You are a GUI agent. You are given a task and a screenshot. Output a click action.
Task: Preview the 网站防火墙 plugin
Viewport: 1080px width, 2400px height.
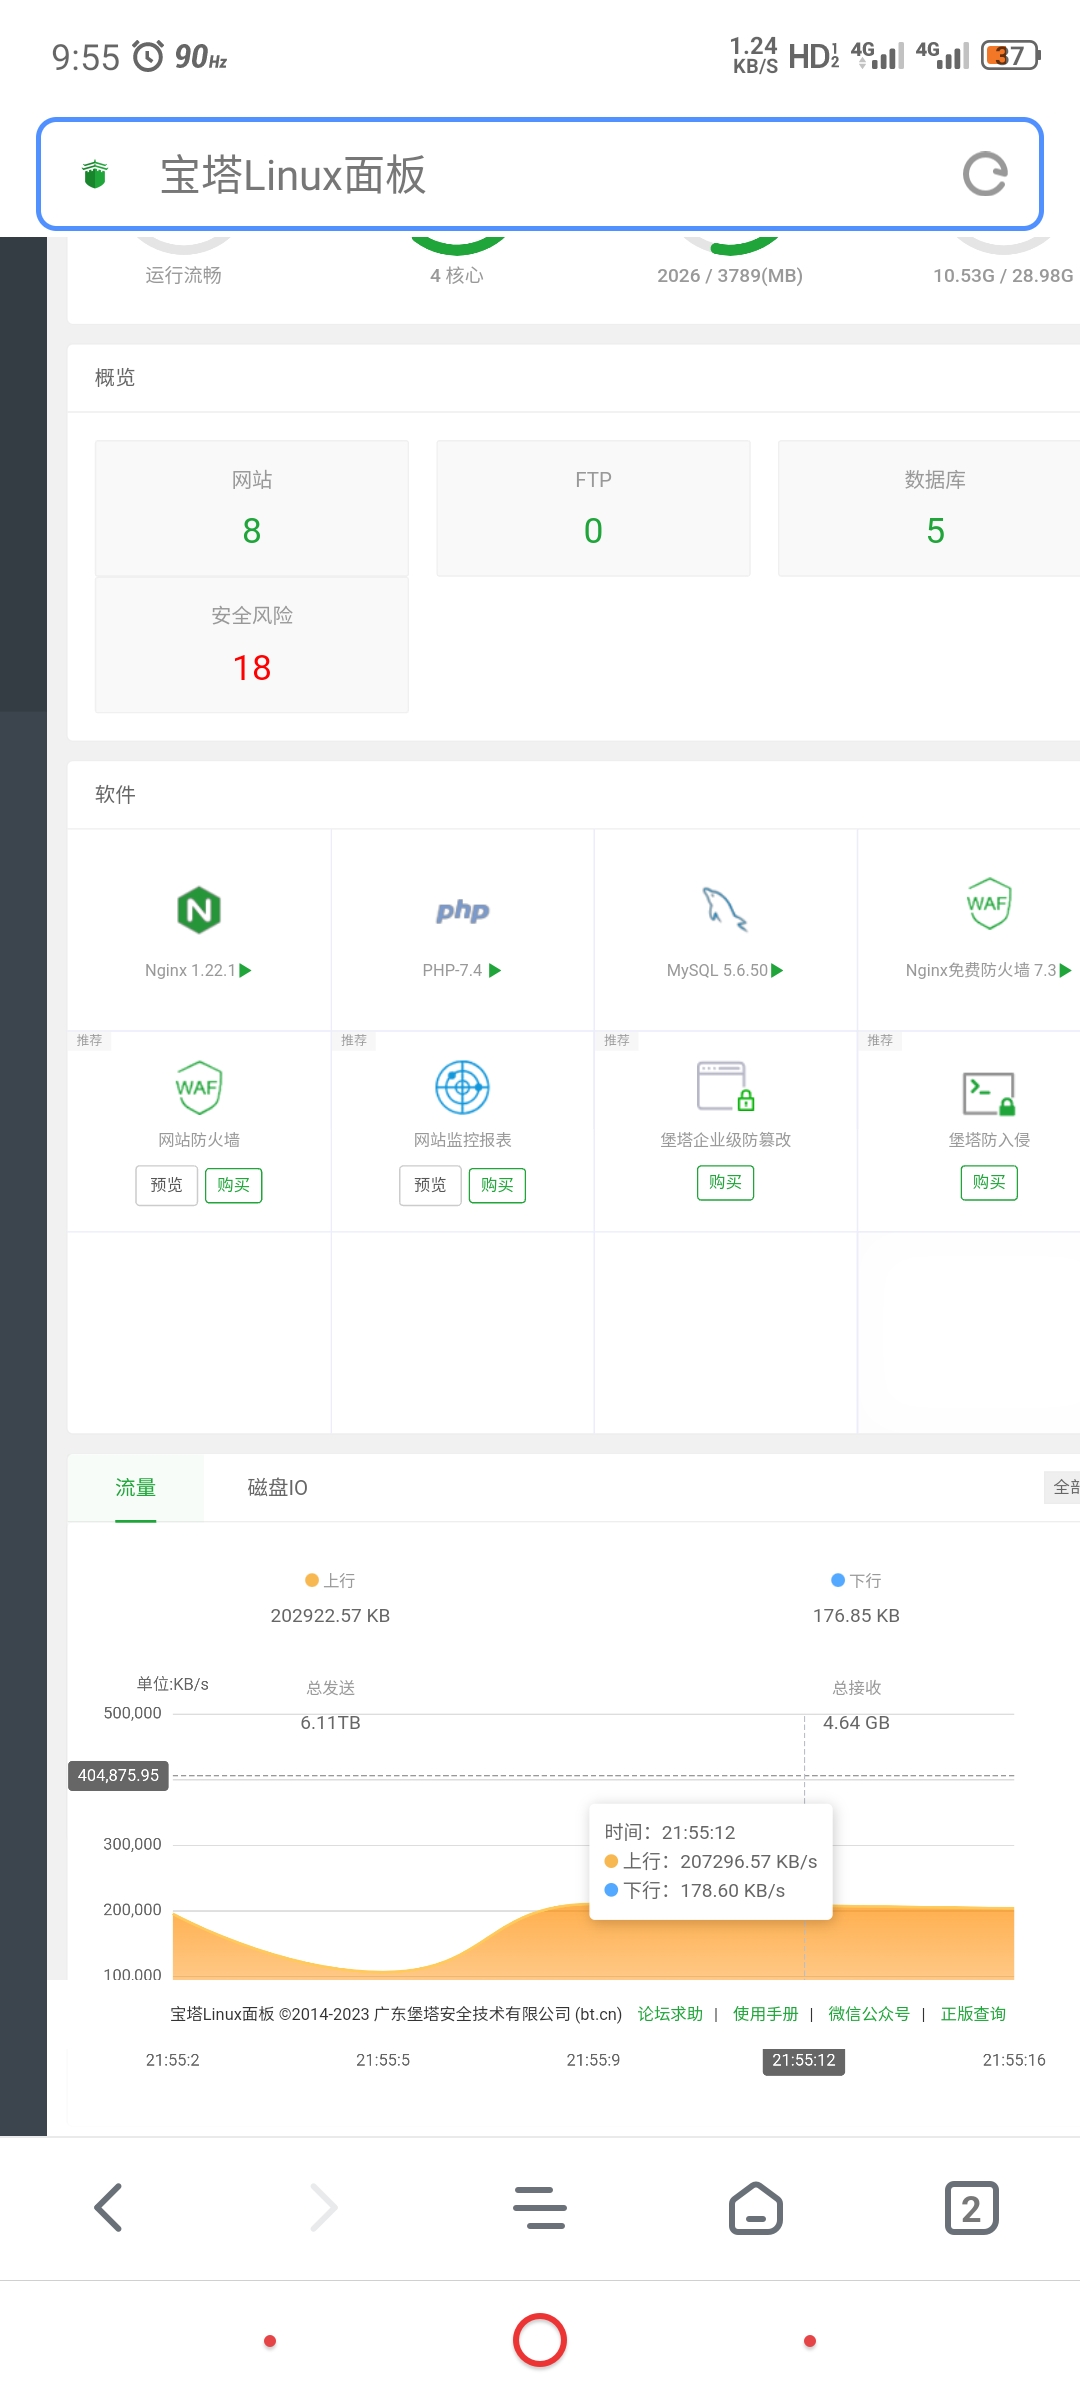(x=167, y=1185)
